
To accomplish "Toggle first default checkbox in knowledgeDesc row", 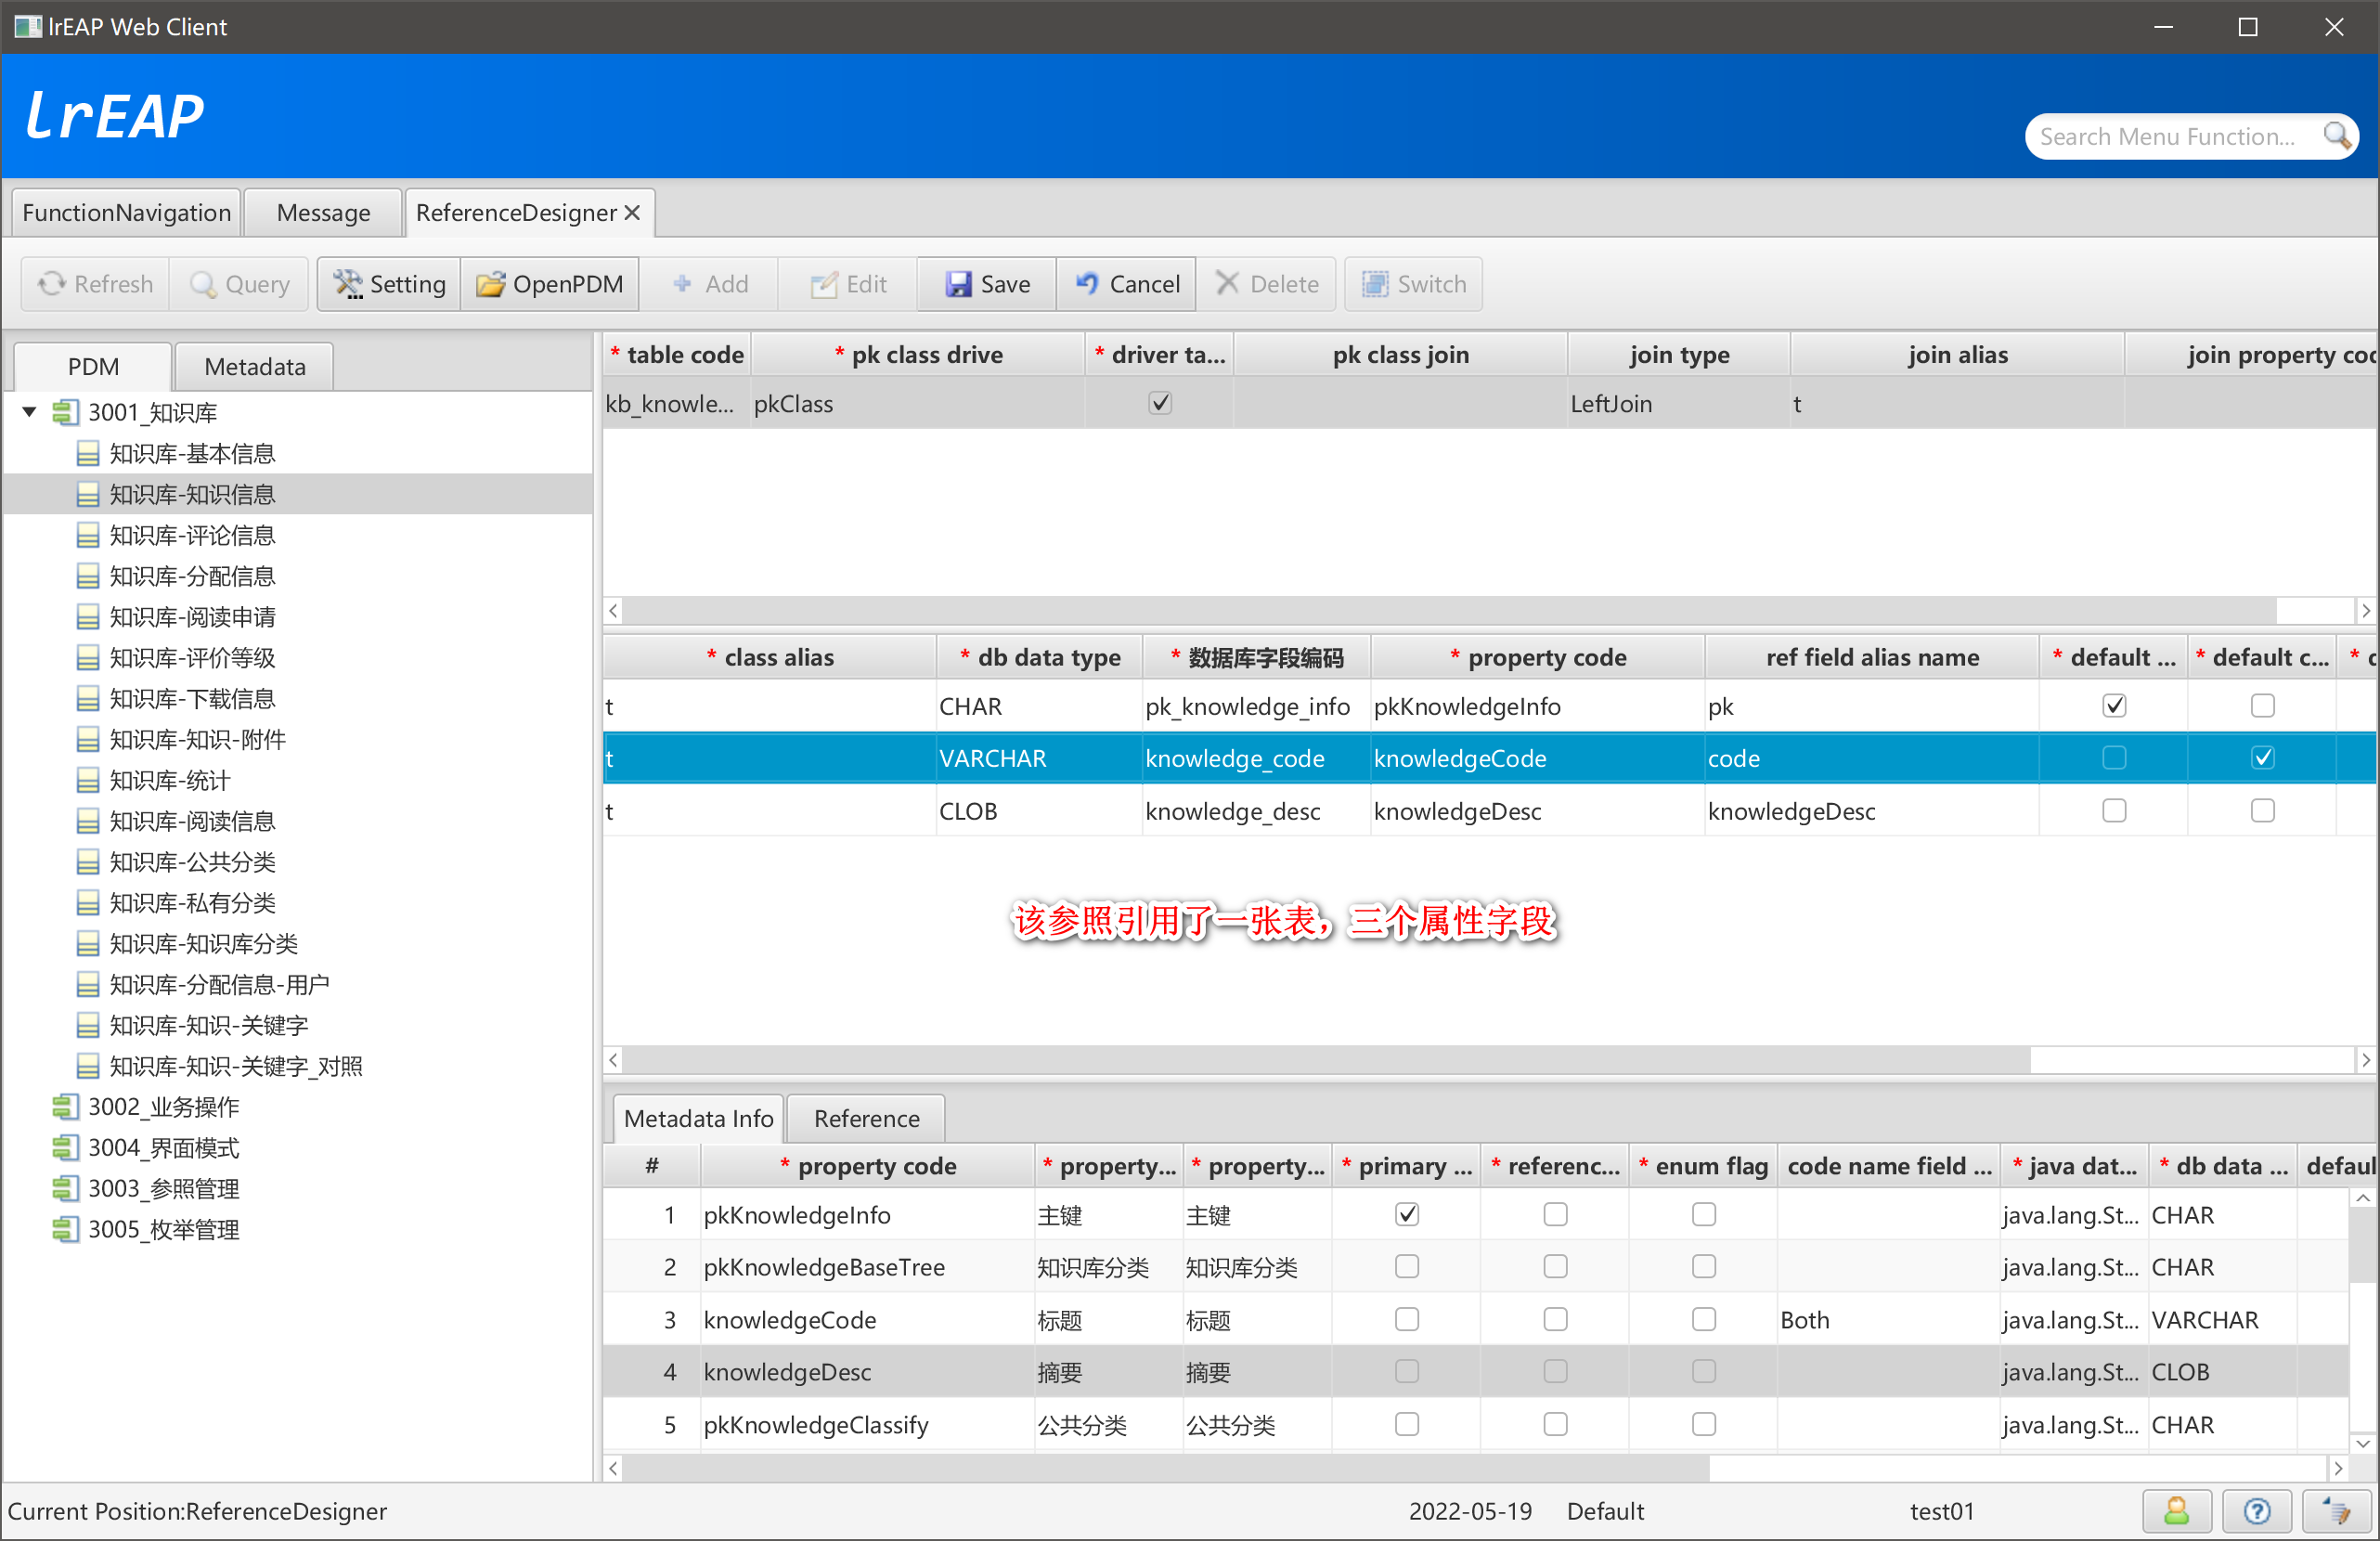I will [x=2114, y=810].
